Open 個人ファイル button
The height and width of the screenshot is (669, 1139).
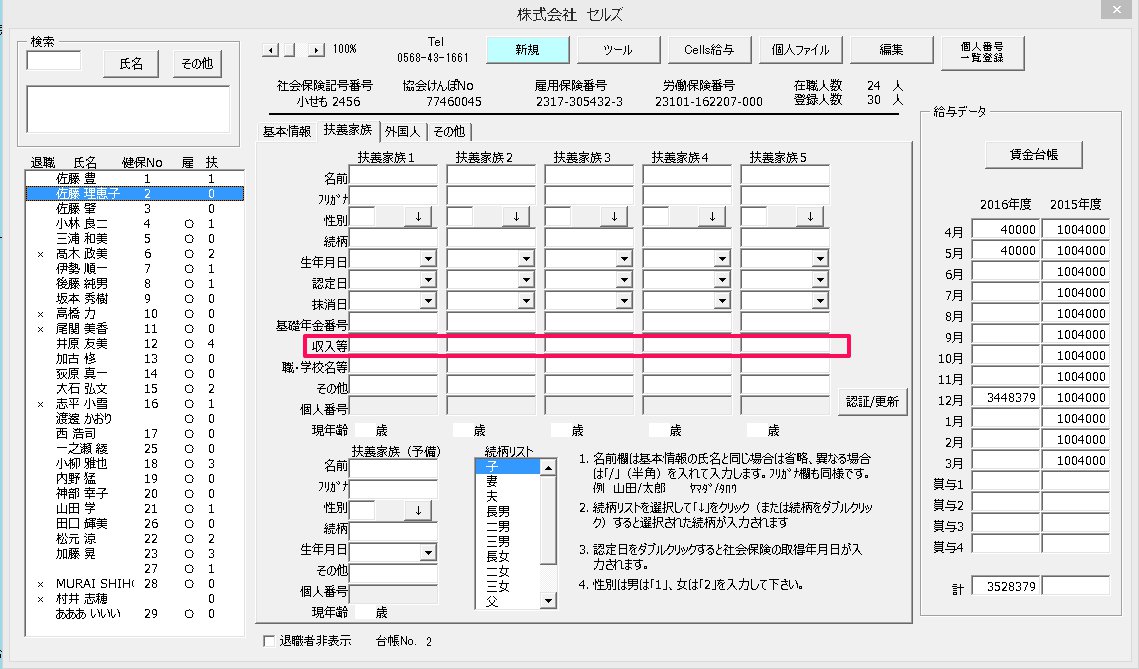800,49
